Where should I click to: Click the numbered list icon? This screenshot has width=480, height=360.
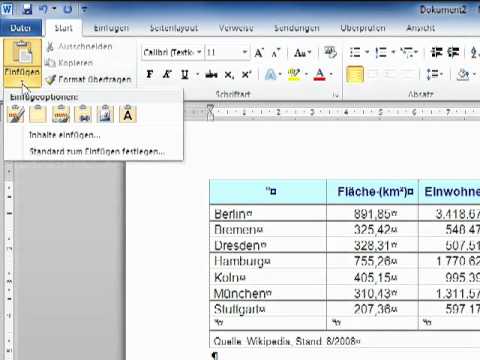click(x=381, y=52)
